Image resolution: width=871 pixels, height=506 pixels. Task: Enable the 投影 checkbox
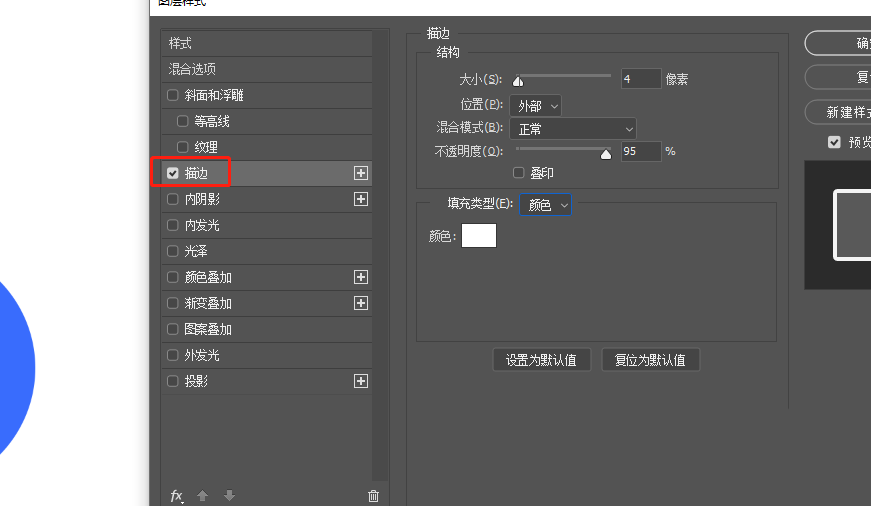click(173, 381)
